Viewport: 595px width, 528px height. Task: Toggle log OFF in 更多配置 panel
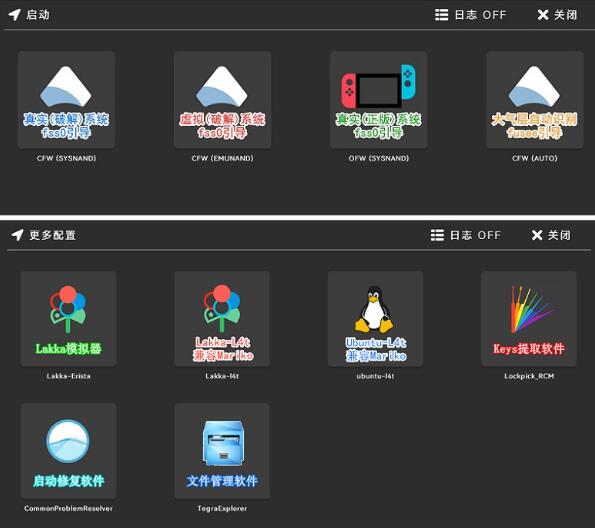pyautogui.click(x=466, y=235)
